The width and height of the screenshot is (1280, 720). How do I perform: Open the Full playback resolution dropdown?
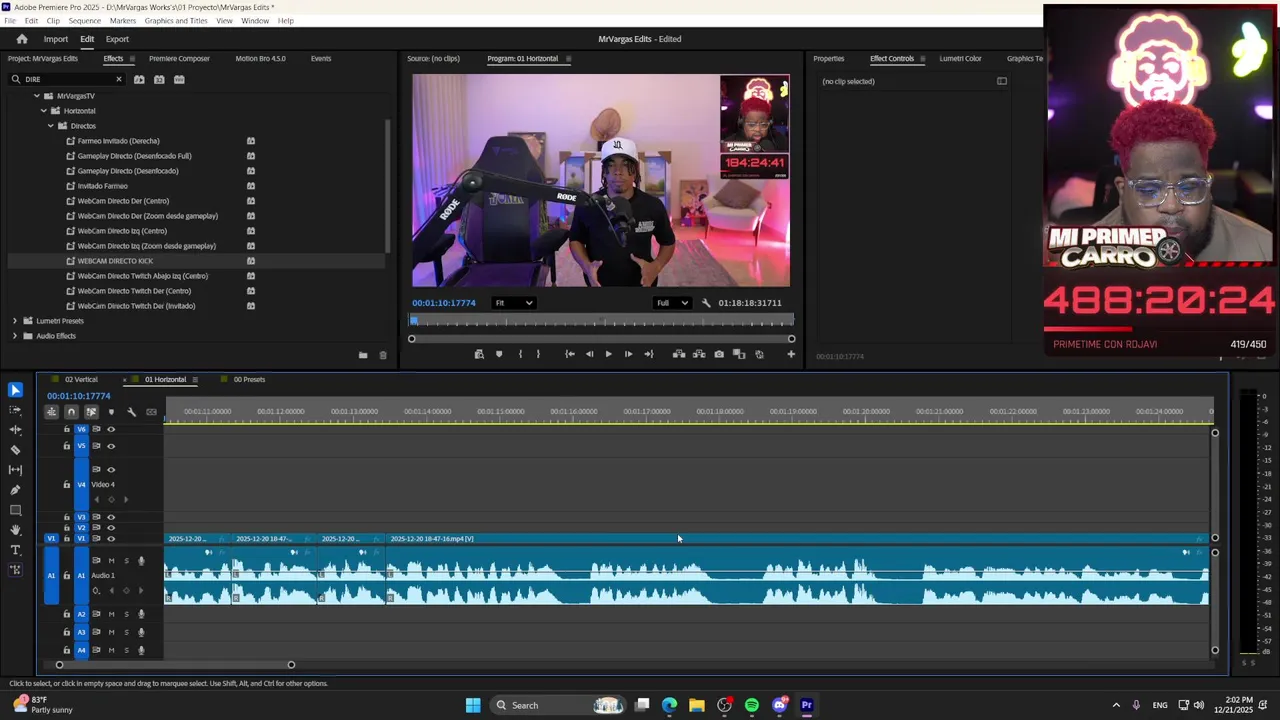[x=672, y=303]
